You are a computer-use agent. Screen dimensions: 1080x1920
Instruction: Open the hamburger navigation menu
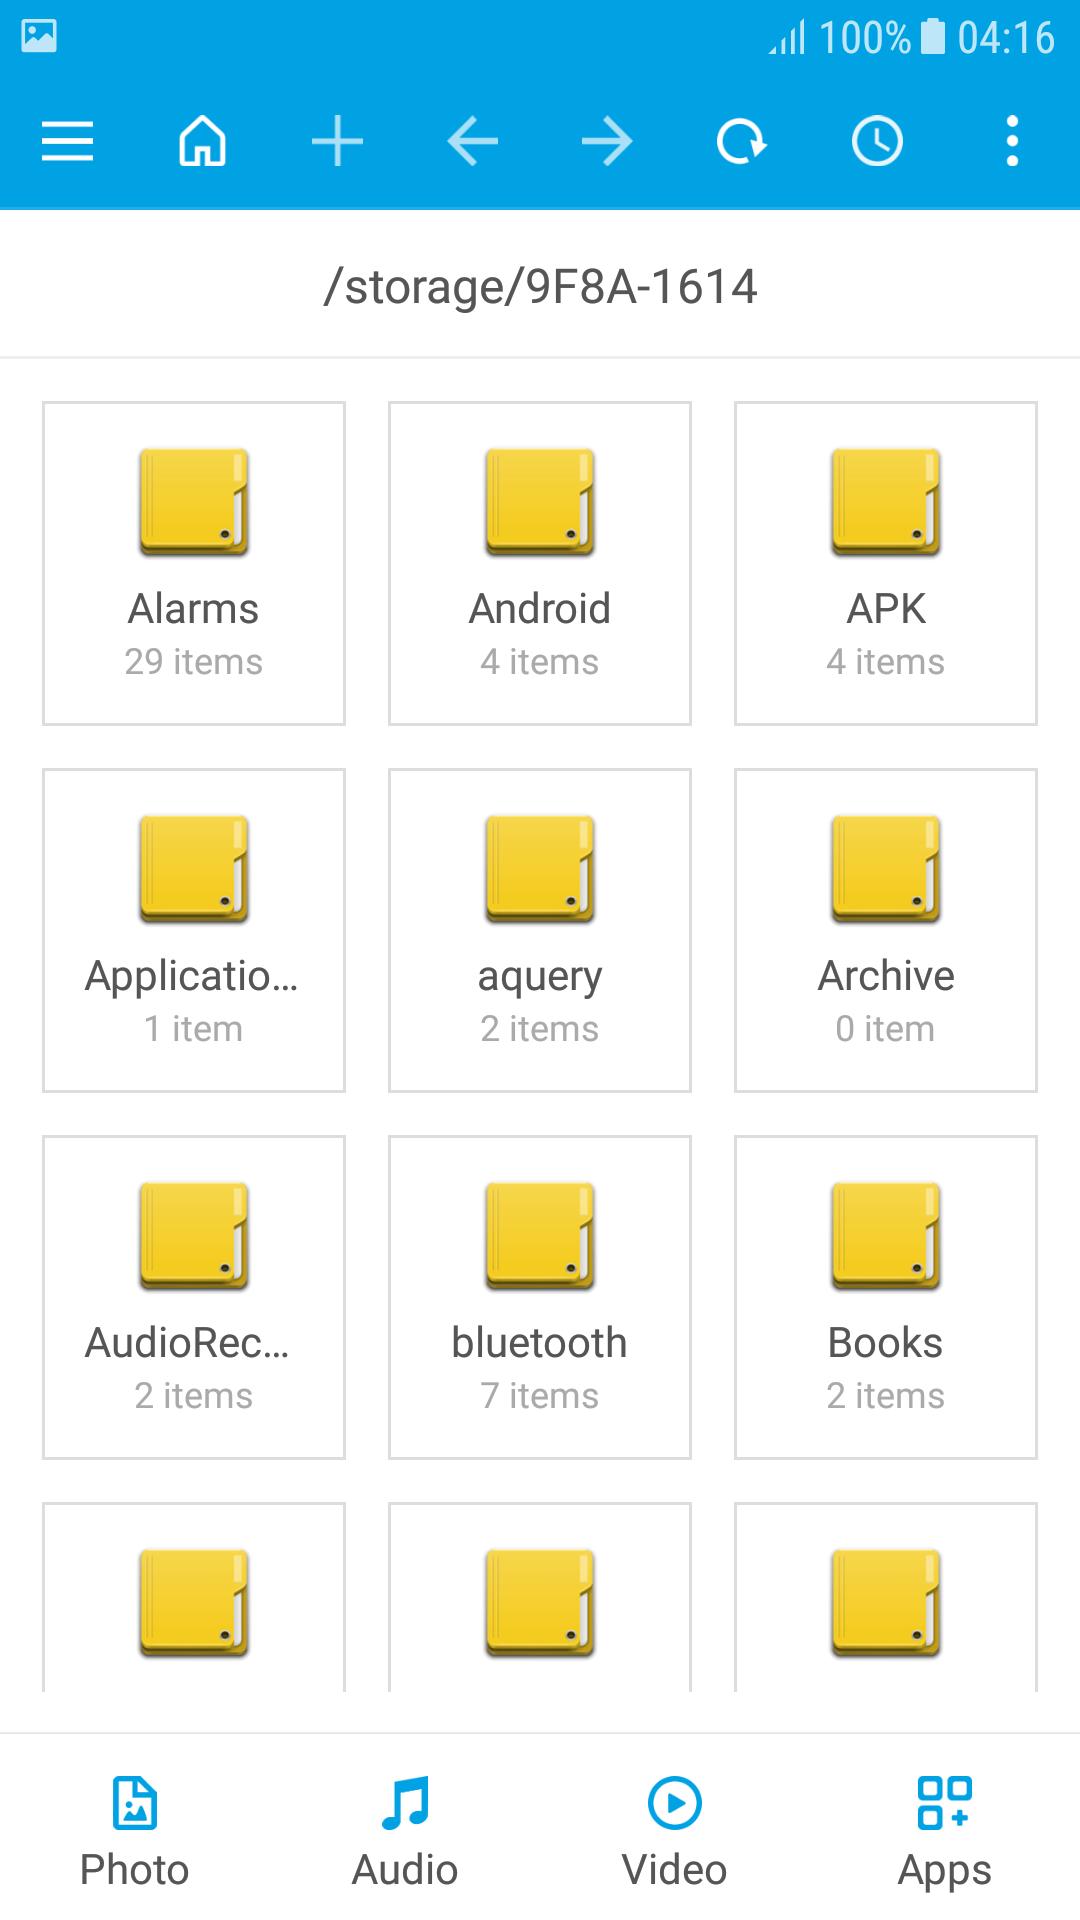67,141
